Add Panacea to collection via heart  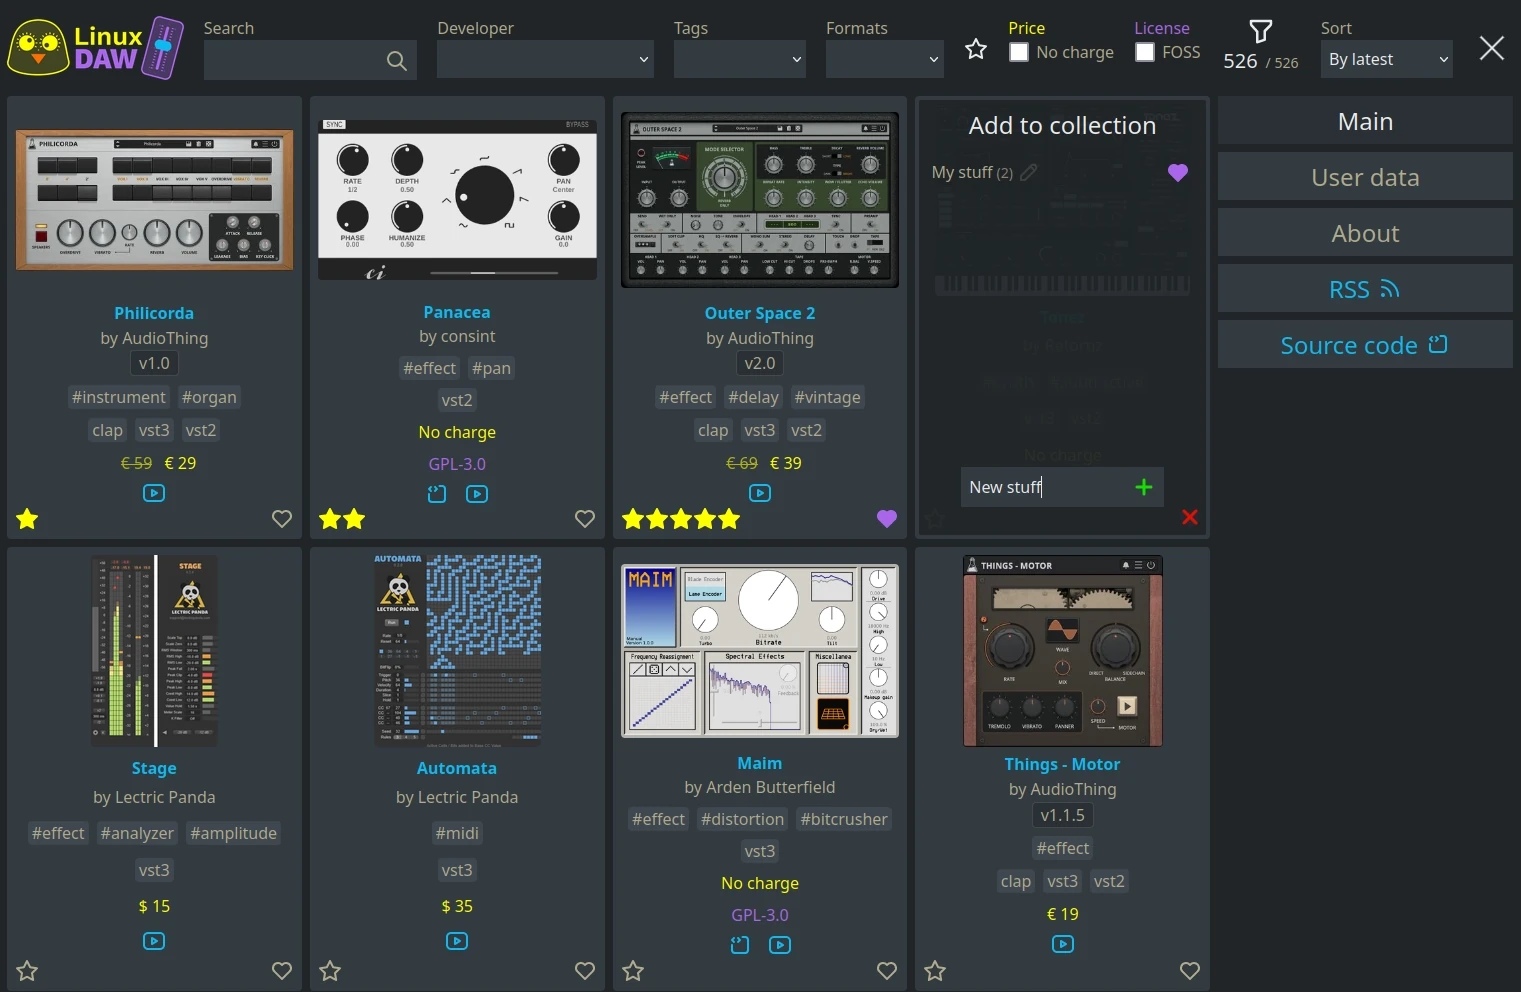[585, 519]
